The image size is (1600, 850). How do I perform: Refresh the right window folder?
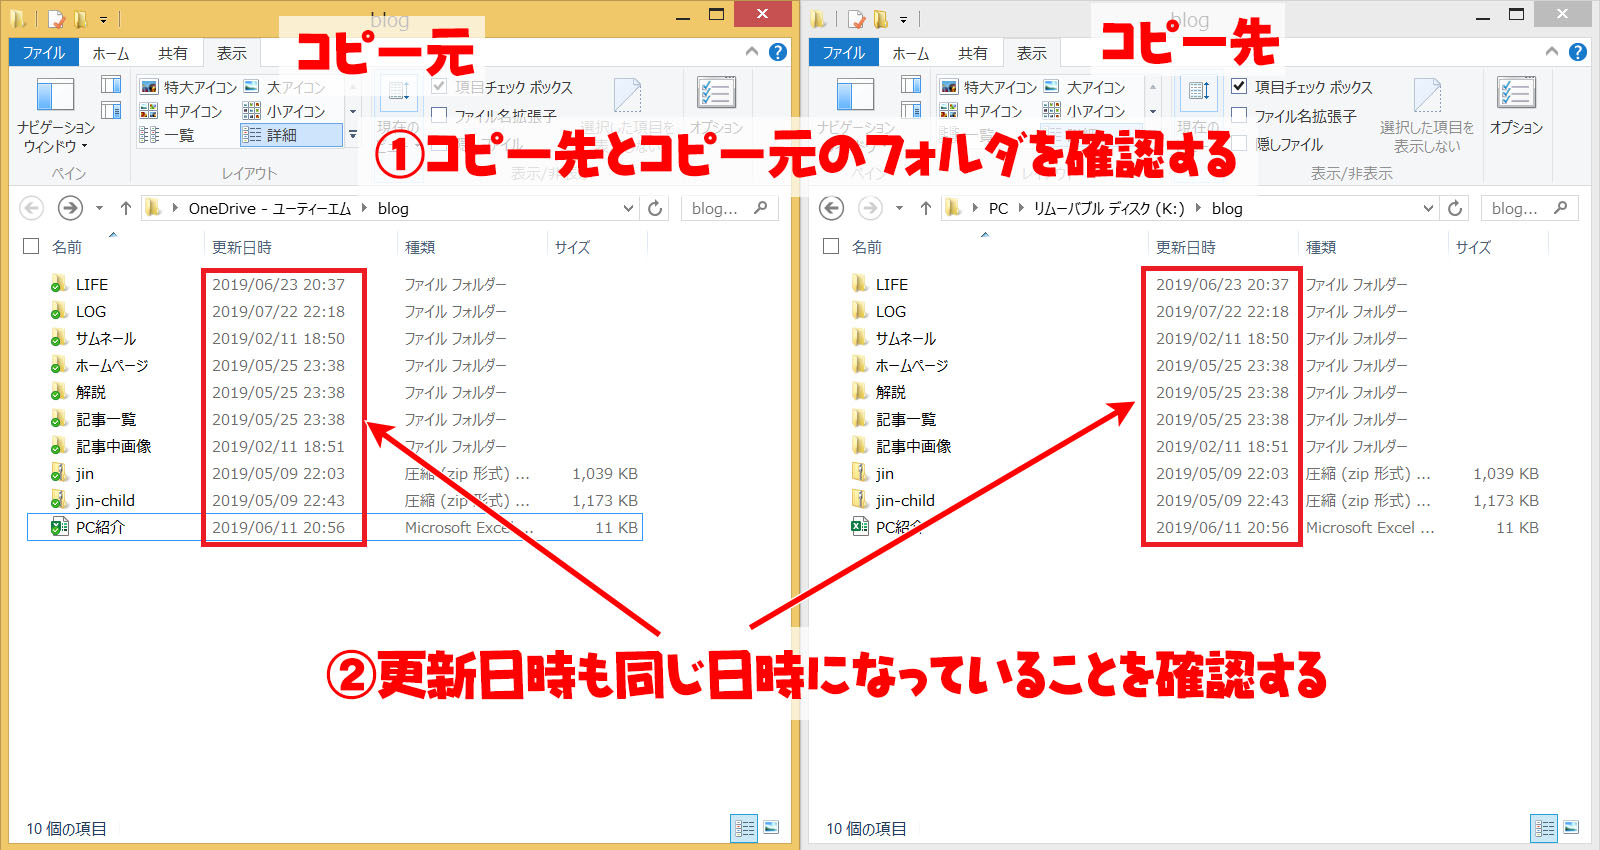1455,208
